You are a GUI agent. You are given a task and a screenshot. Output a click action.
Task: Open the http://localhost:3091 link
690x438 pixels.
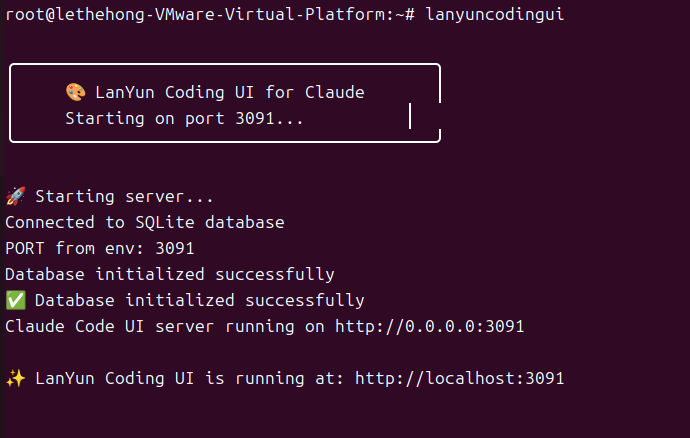(x=459, y=378)
